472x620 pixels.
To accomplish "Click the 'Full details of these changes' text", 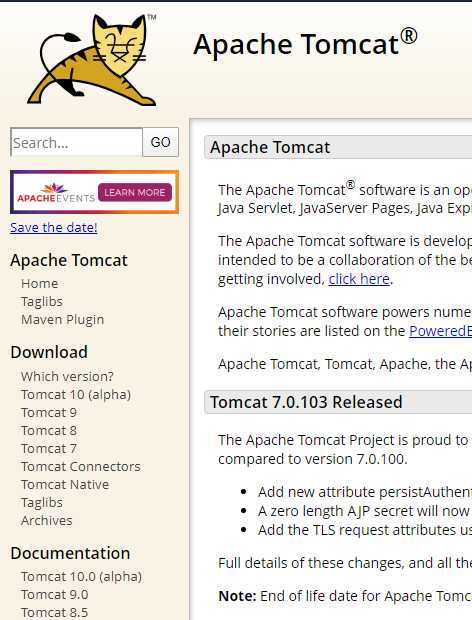I will 345,563.
